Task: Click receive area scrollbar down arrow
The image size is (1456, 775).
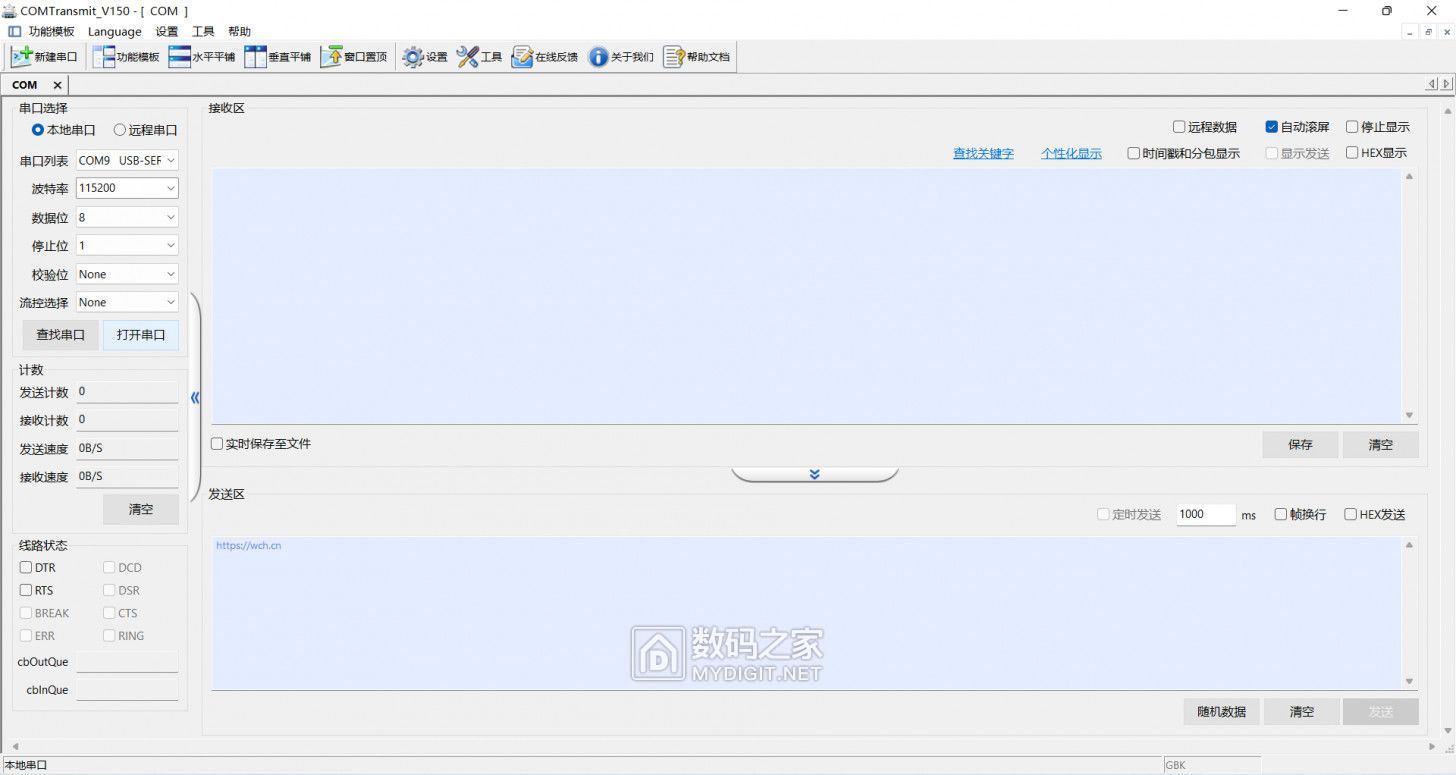Action: click(1409, 415)
